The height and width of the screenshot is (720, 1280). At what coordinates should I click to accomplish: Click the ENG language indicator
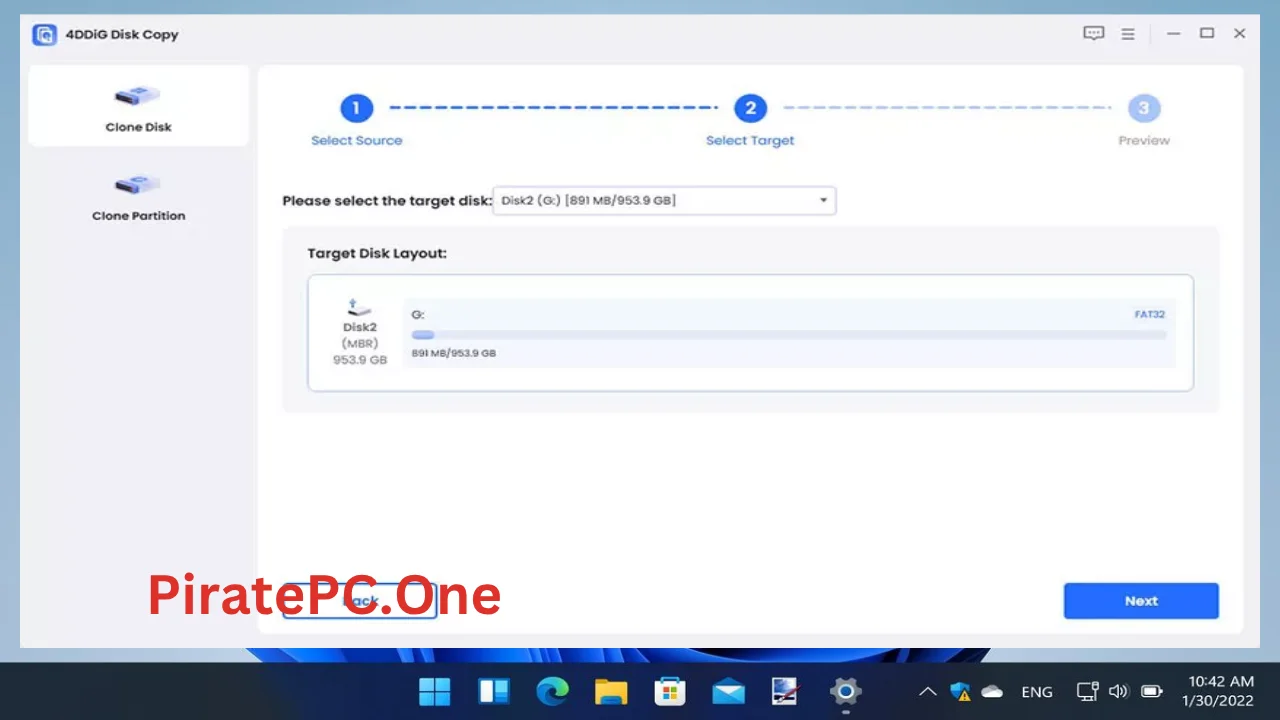(x=1037, y=692)
